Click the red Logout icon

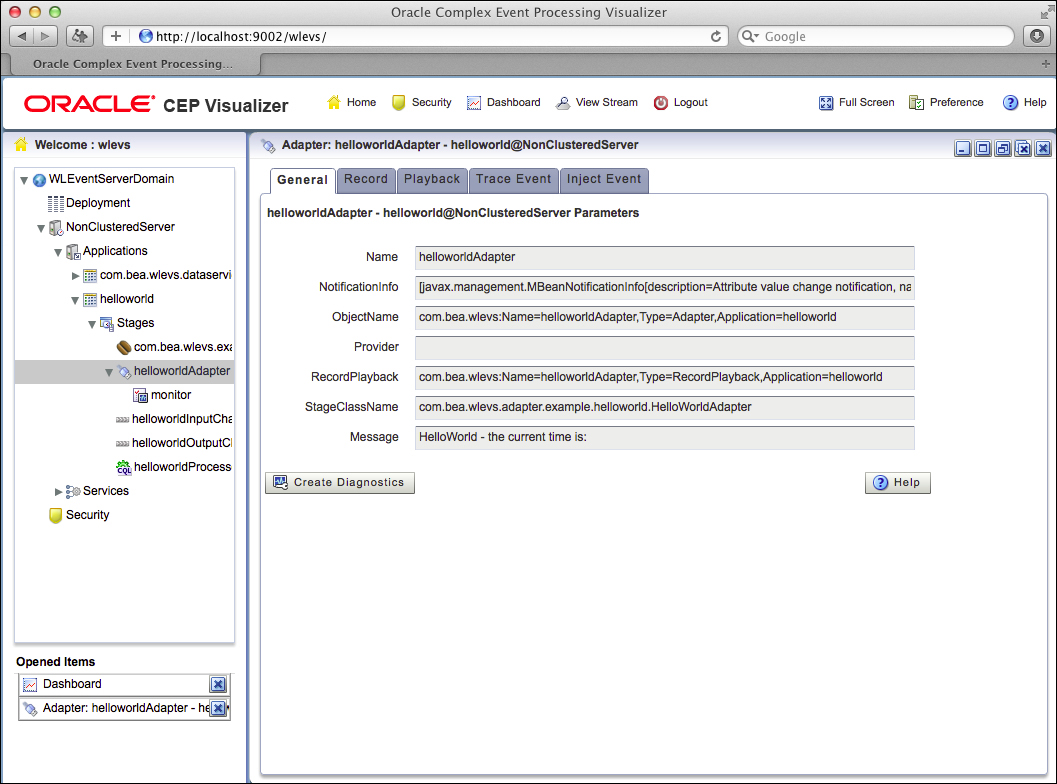point(661,103)
